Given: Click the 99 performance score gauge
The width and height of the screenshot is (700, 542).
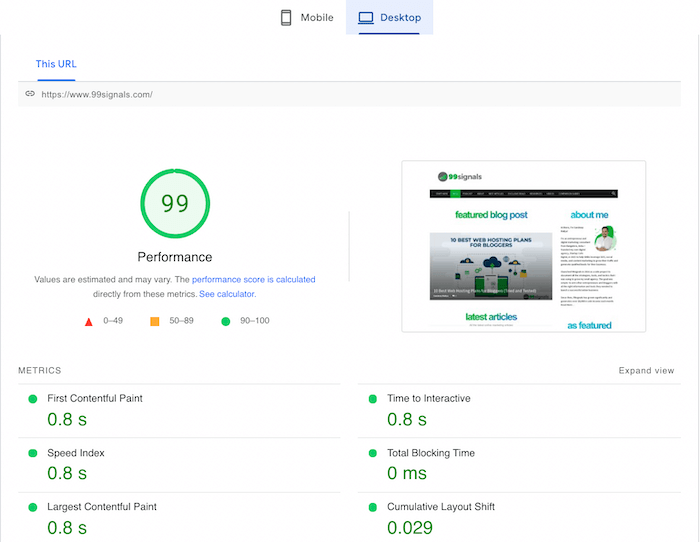Looking at the screenshot, I should pyautogui.click(x=175, y=203).
